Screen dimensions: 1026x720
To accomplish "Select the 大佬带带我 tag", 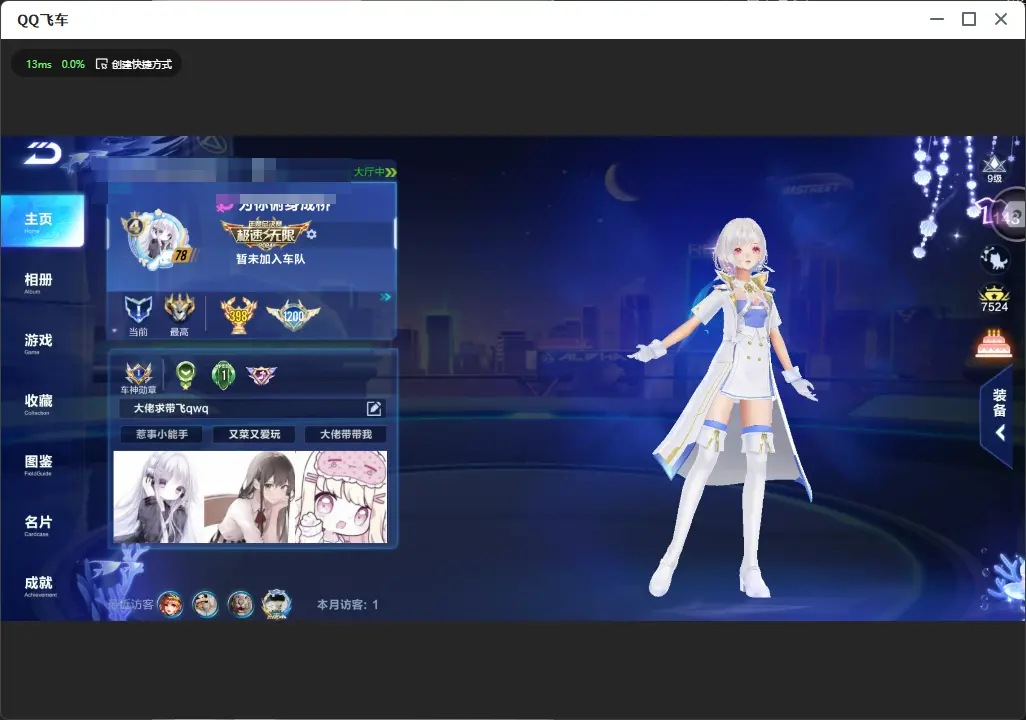I will (345, 434).
